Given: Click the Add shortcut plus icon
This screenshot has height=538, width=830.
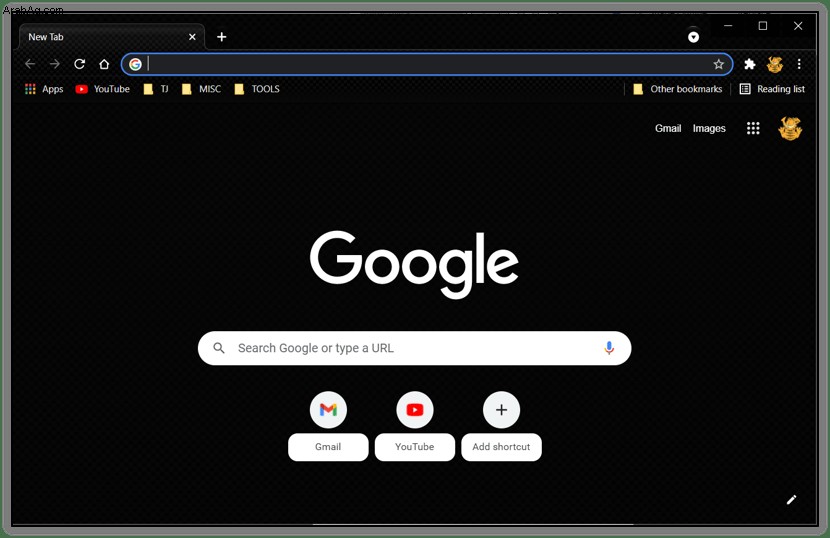Looking at the screenshot, I should (x=501, y=410).
